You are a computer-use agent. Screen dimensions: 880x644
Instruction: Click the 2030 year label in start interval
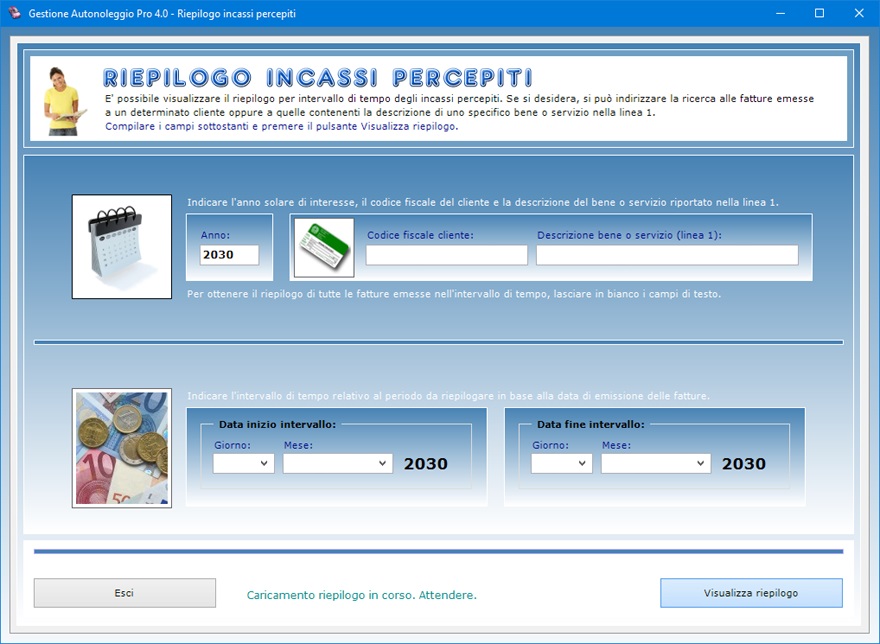[x=426, y=464]
